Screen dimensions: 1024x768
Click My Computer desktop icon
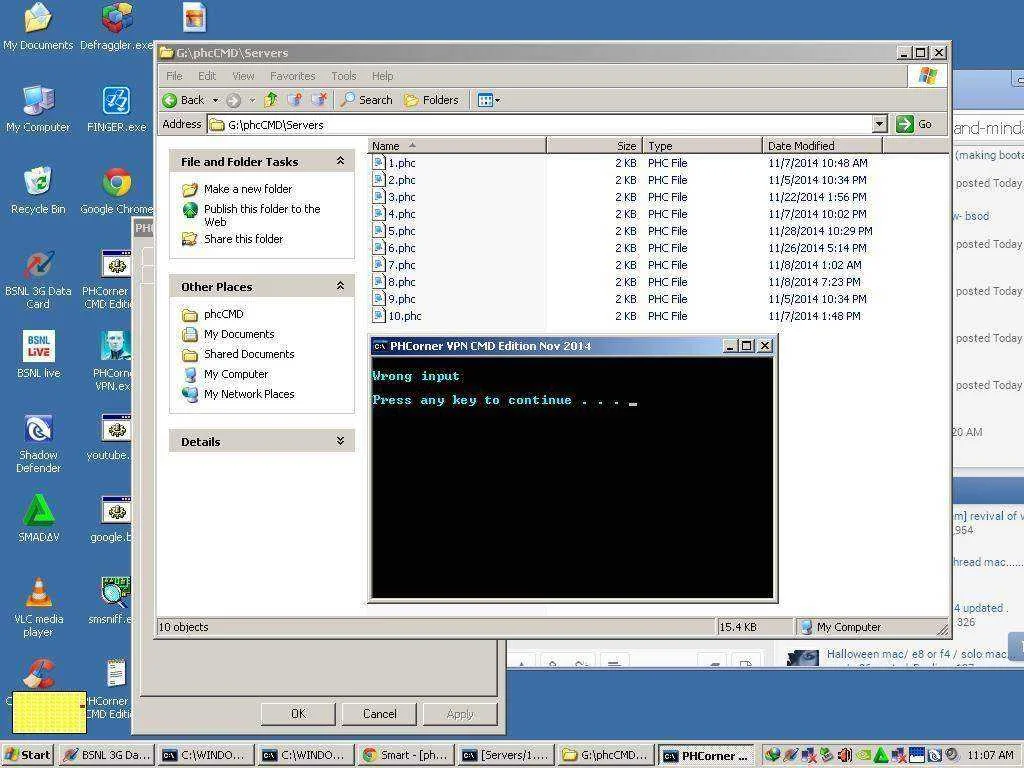tap(38, 108)
